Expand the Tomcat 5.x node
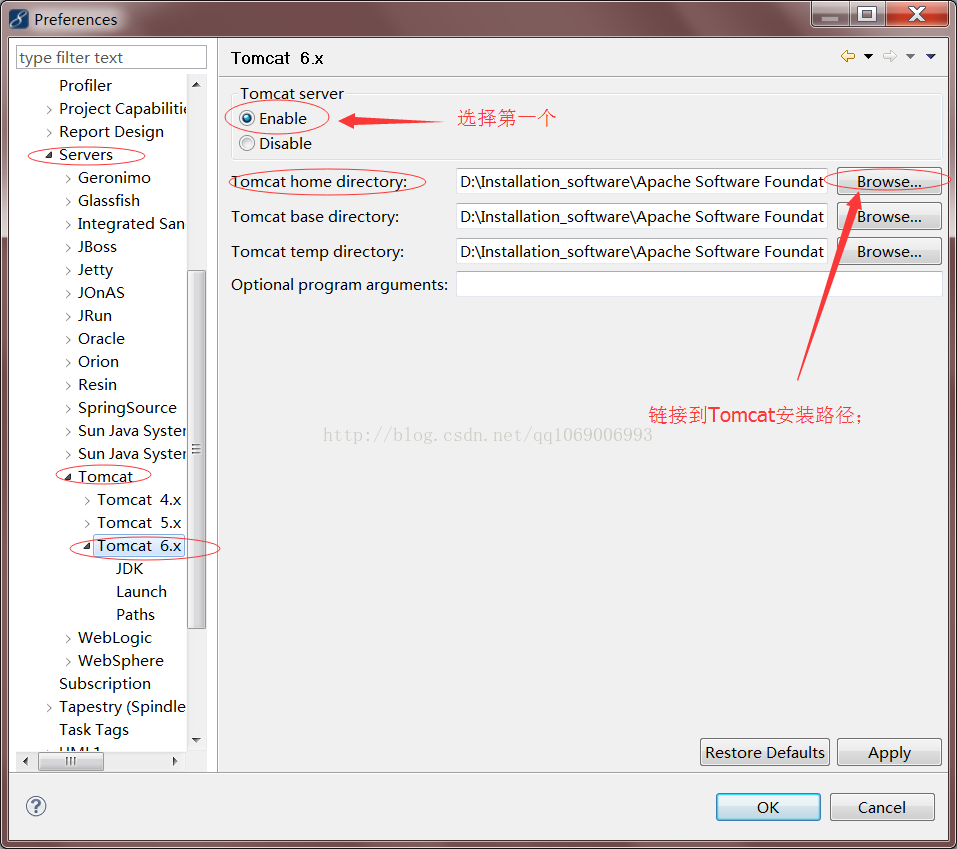This screenshot has height=849, width=957. coord(87,524)
